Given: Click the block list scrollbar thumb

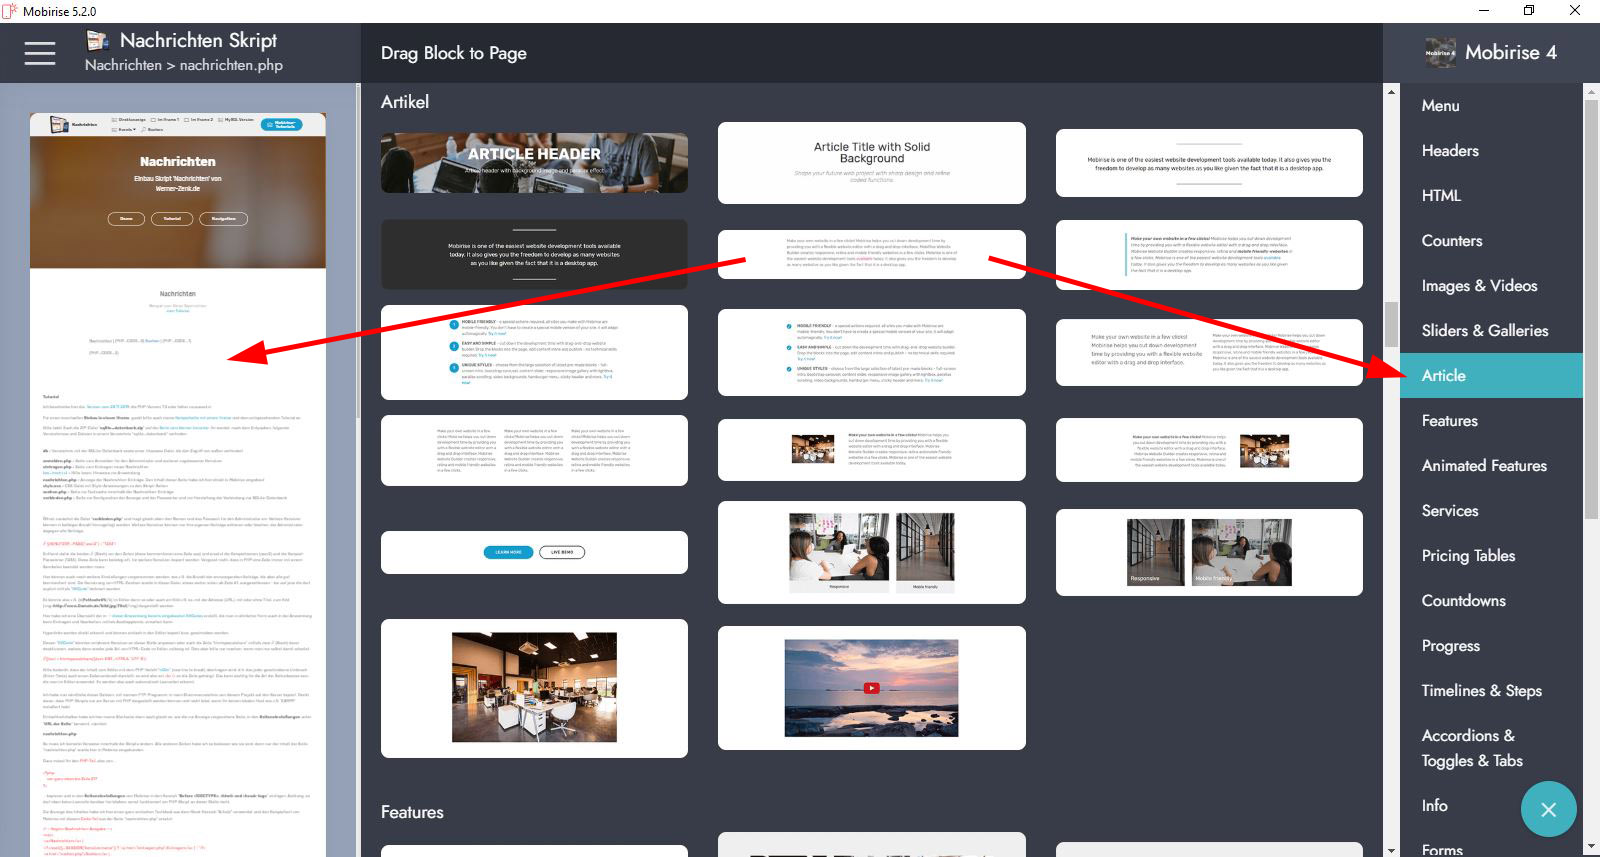Looking at the screenshot, I should pos(1391,323).
